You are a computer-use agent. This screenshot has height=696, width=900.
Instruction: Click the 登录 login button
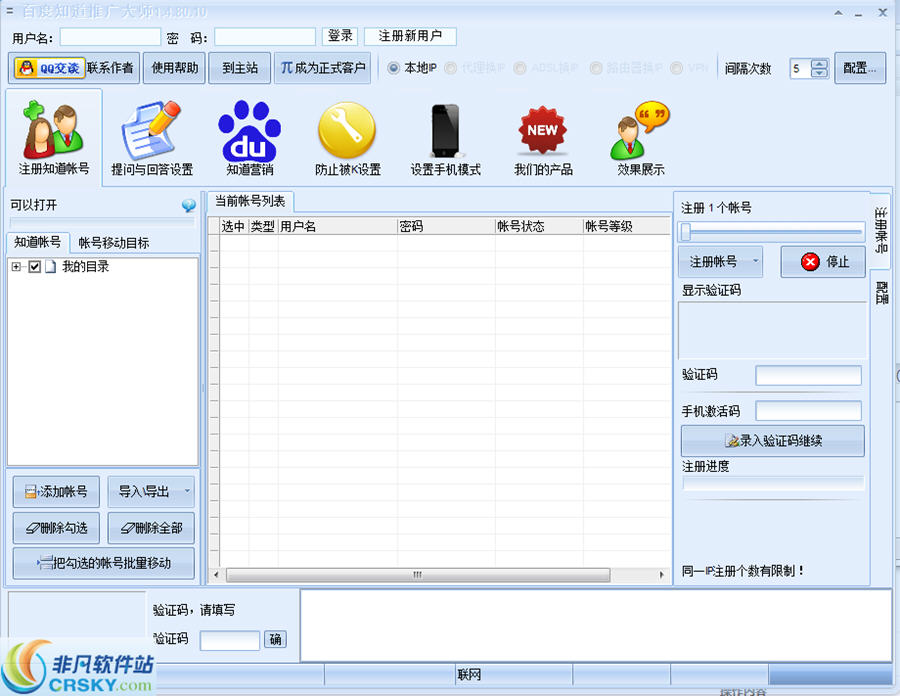[340, 36]
